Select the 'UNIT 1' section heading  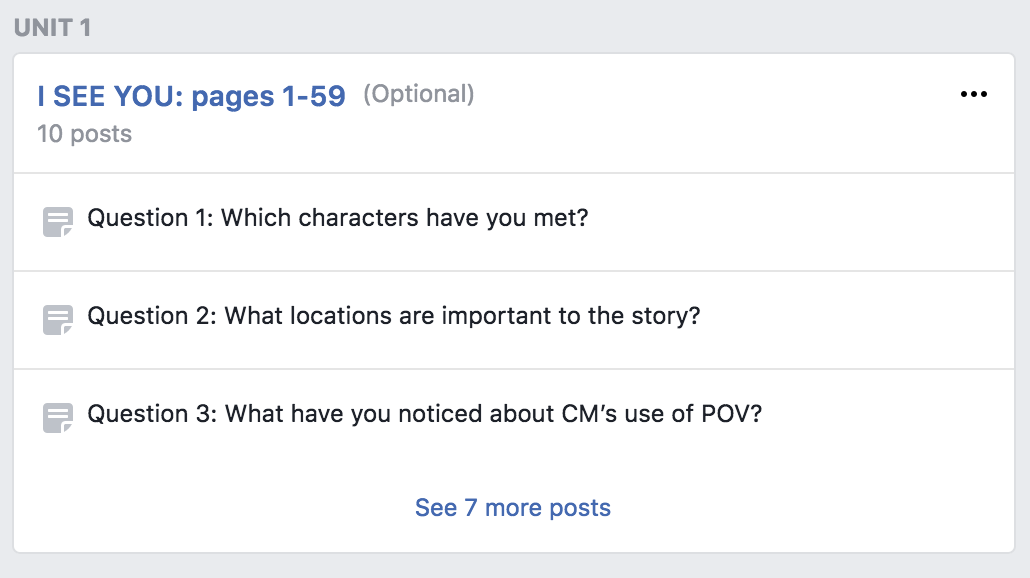coord(53,28)
